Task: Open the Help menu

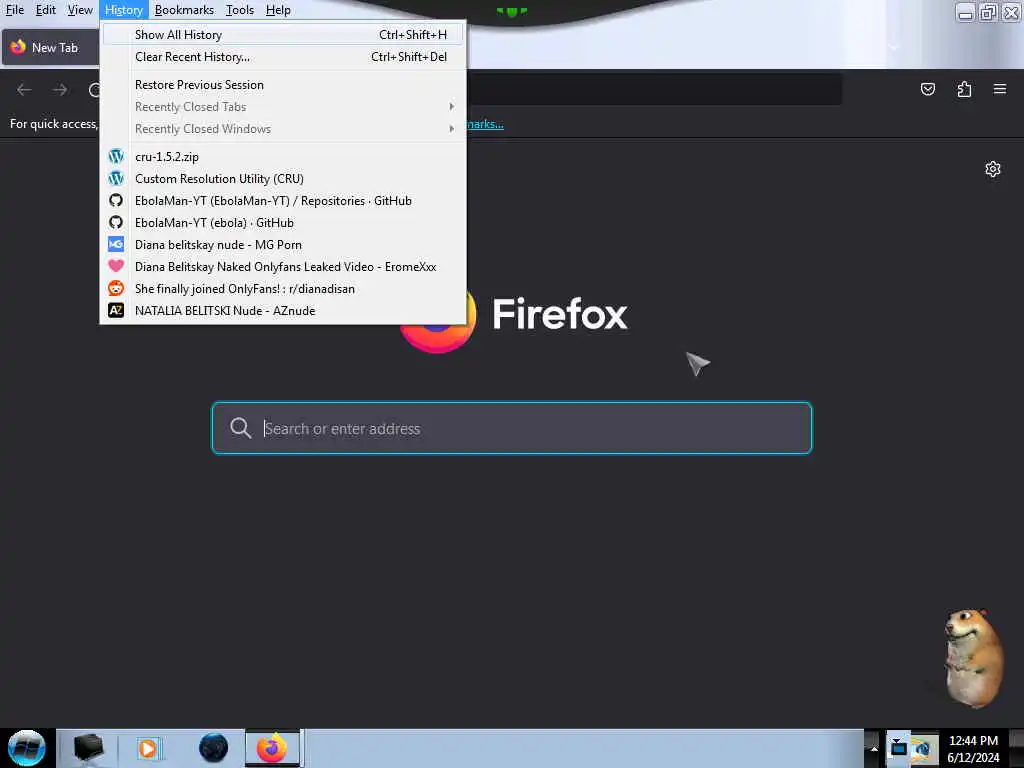Action: pyautogui.click(x=278, y=10)
